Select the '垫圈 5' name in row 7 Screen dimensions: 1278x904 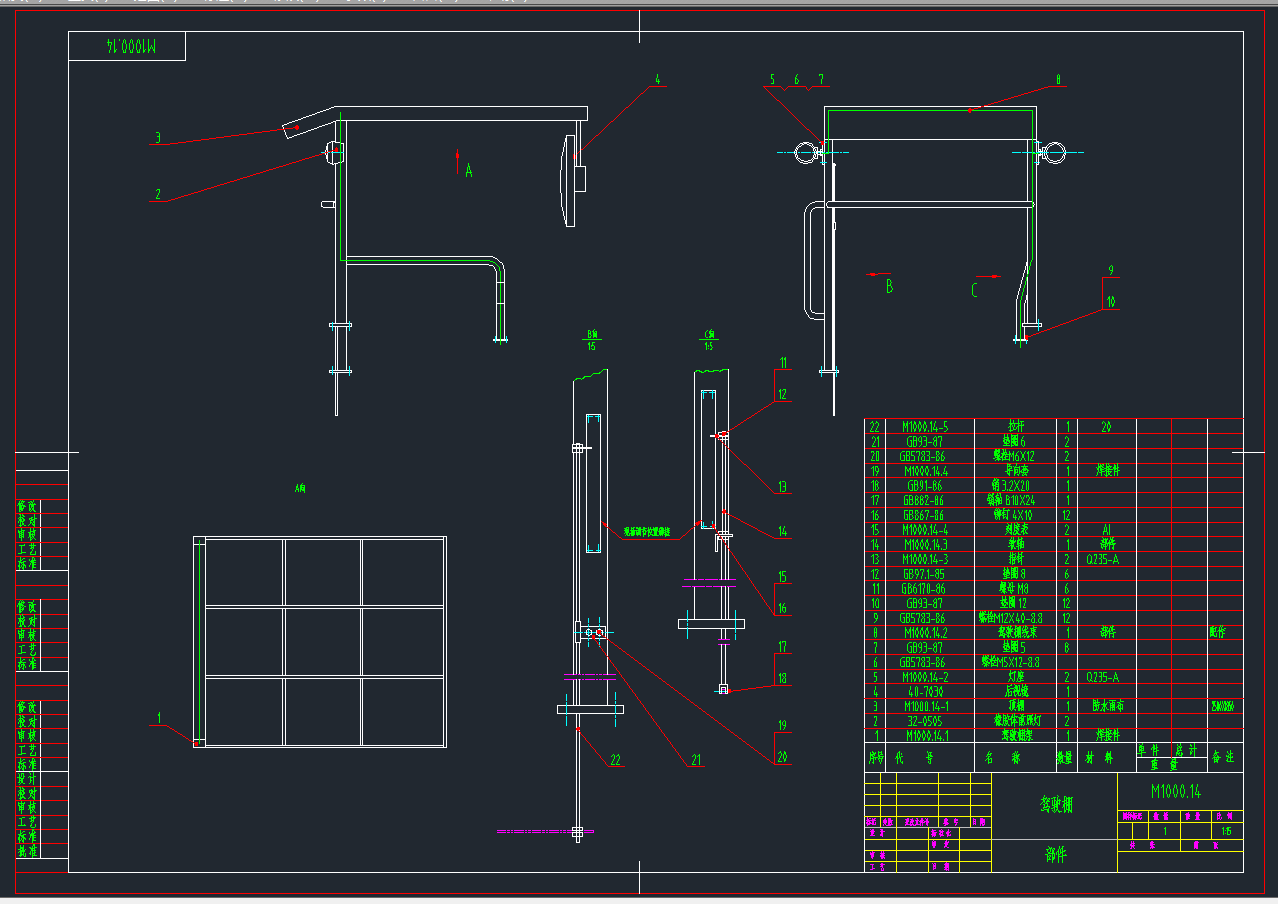click(x=1015, y=647)
